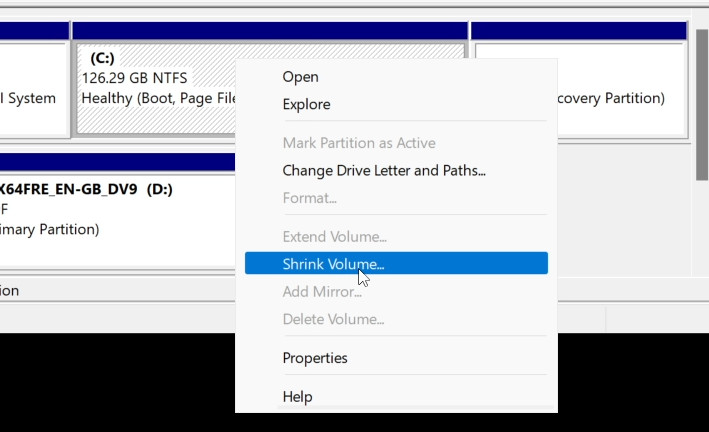Click the disabled Format menu entry
Image resolution: width=709 pixels, height=432 pixels.
310,198
